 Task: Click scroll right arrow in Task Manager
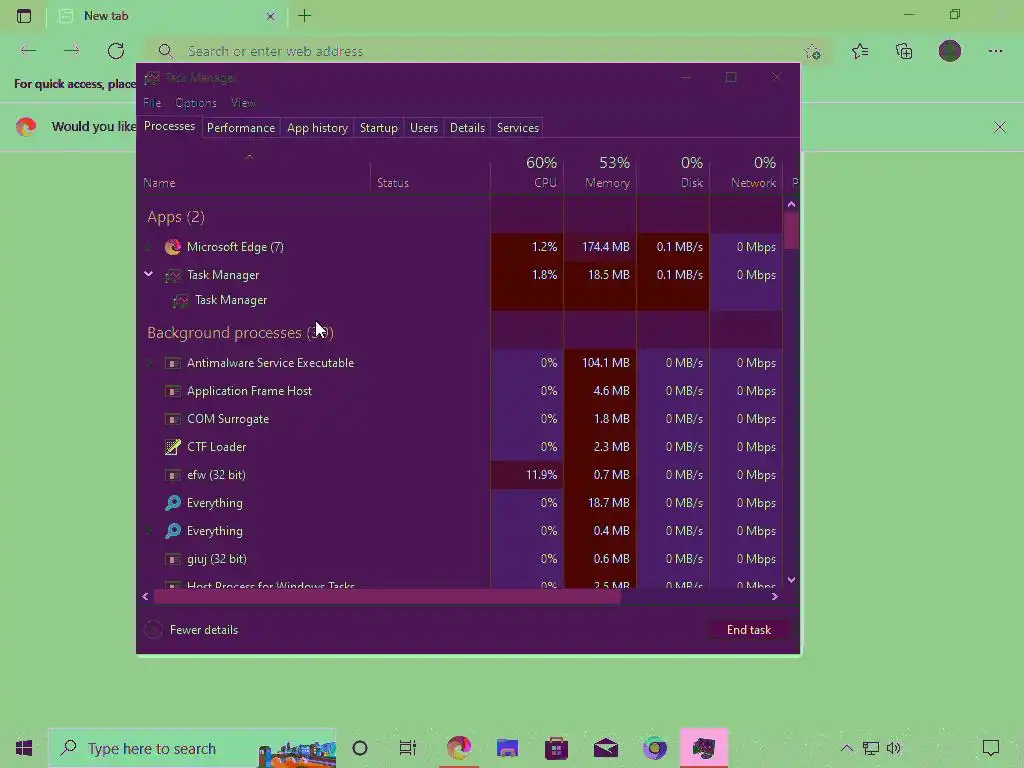pyautogui.click(x=775, y=596)
